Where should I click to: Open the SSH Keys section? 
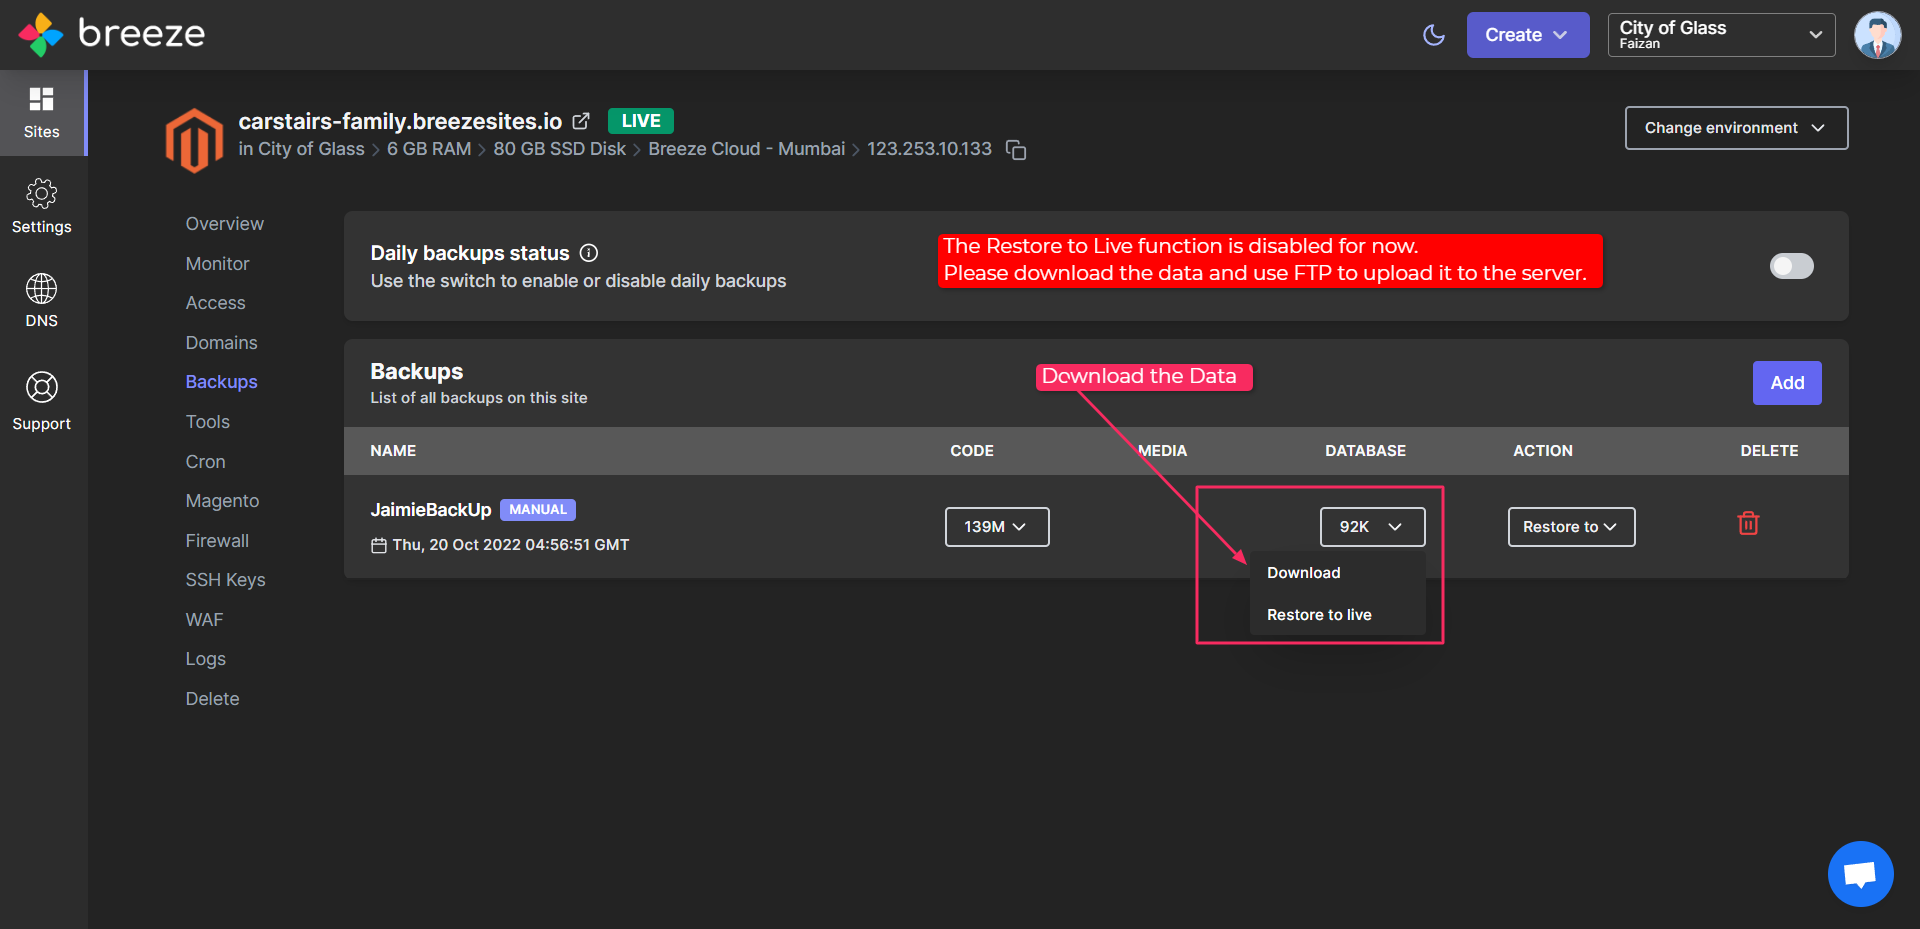tap(225, 580)
